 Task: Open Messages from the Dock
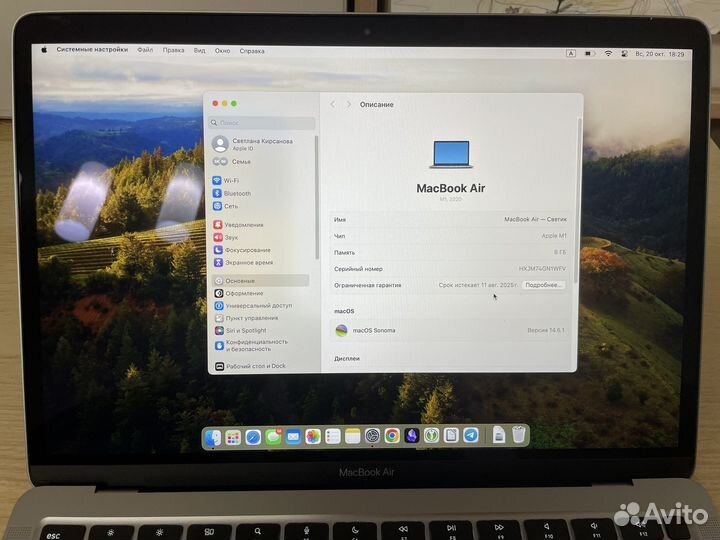(x=273, y=437)
